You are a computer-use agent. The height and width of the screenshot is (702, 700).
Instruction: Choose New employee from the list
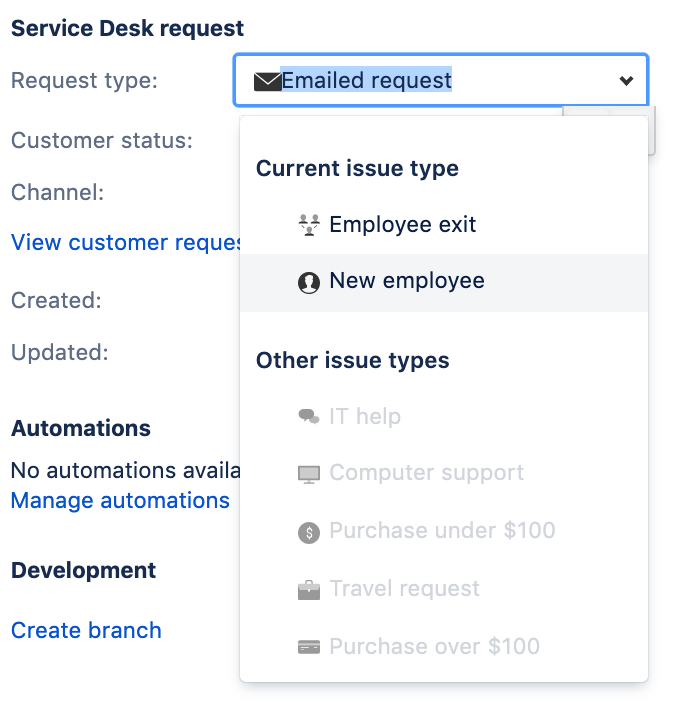[444, 282]
